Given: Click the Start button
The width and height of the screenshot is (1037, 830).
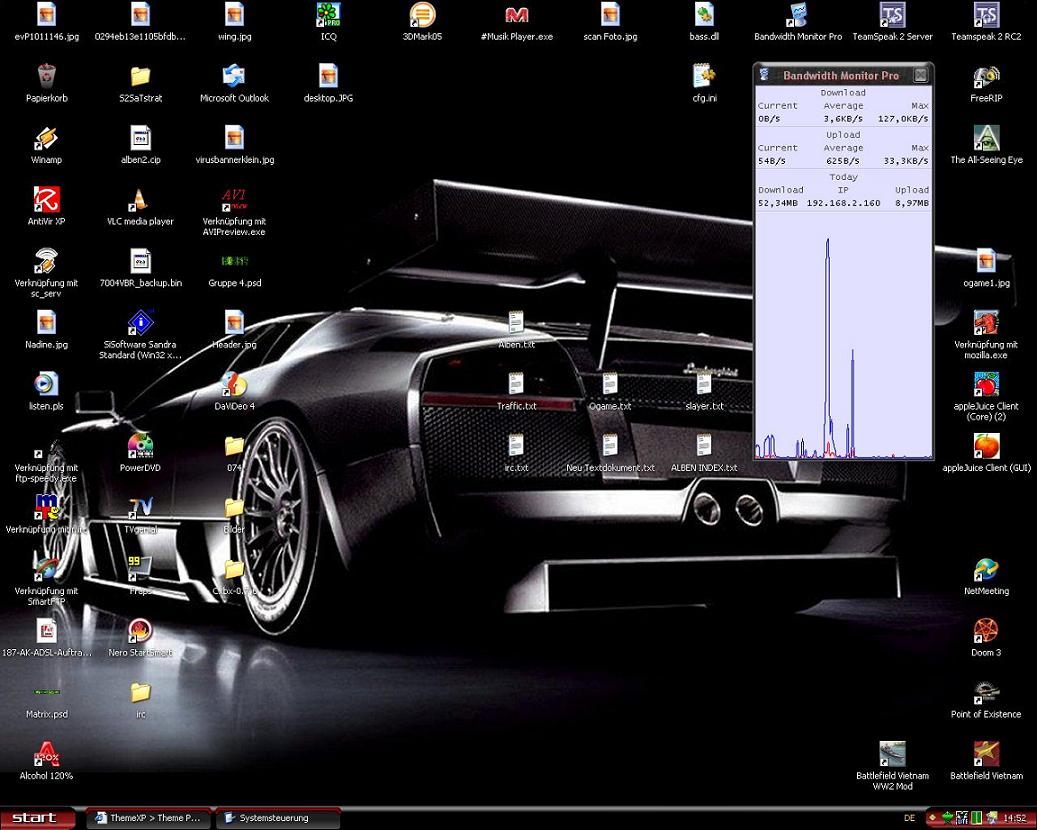Looking at the screenshot, I should point(37,818).
